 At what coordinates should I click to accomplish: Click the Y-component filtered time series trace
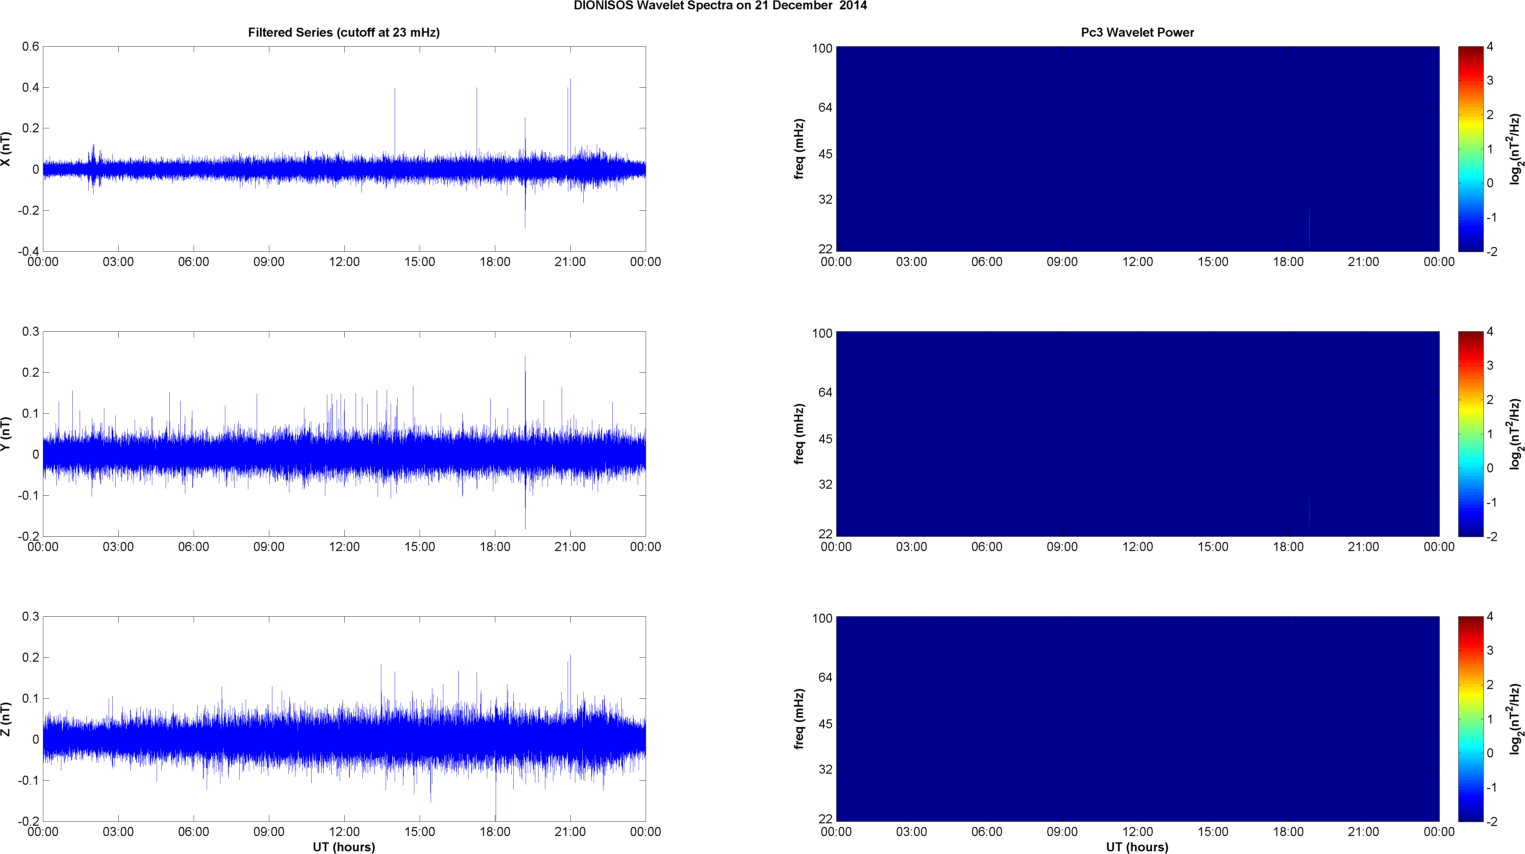[344, 453]
